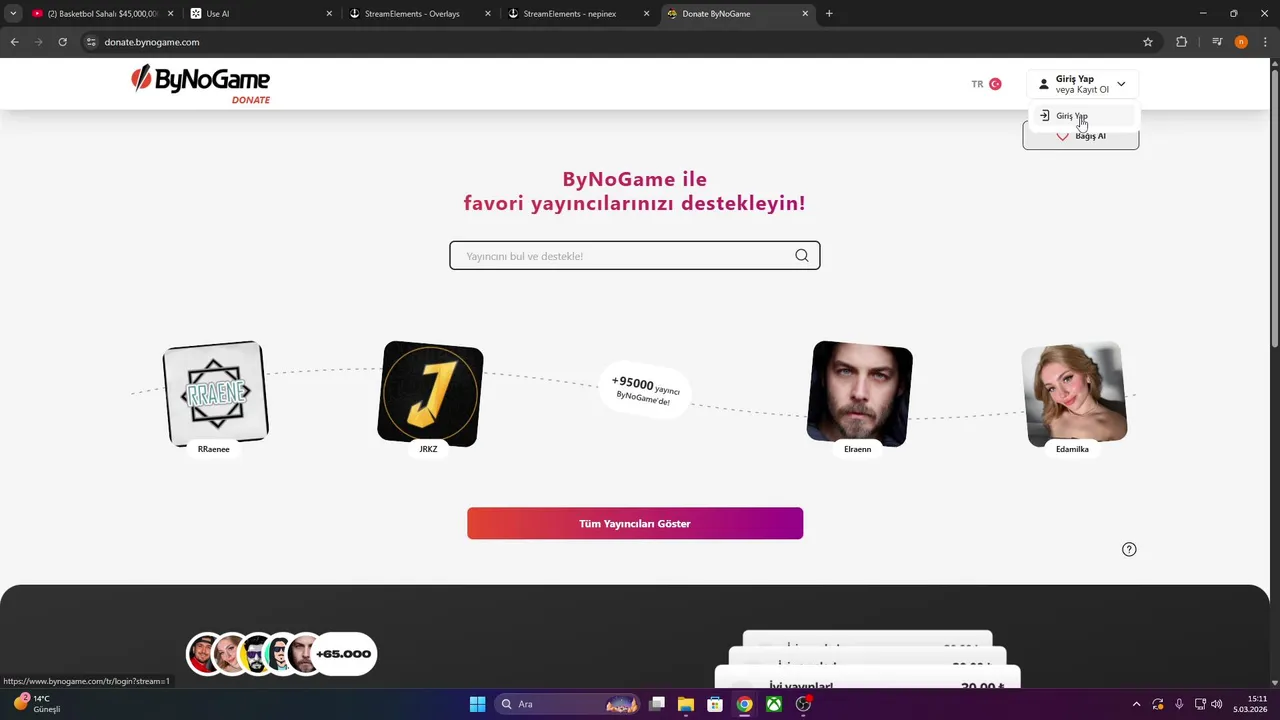Screen dimensions: 1280x720
Task: Open a new browser tab
Action: [x=829, y=14]
